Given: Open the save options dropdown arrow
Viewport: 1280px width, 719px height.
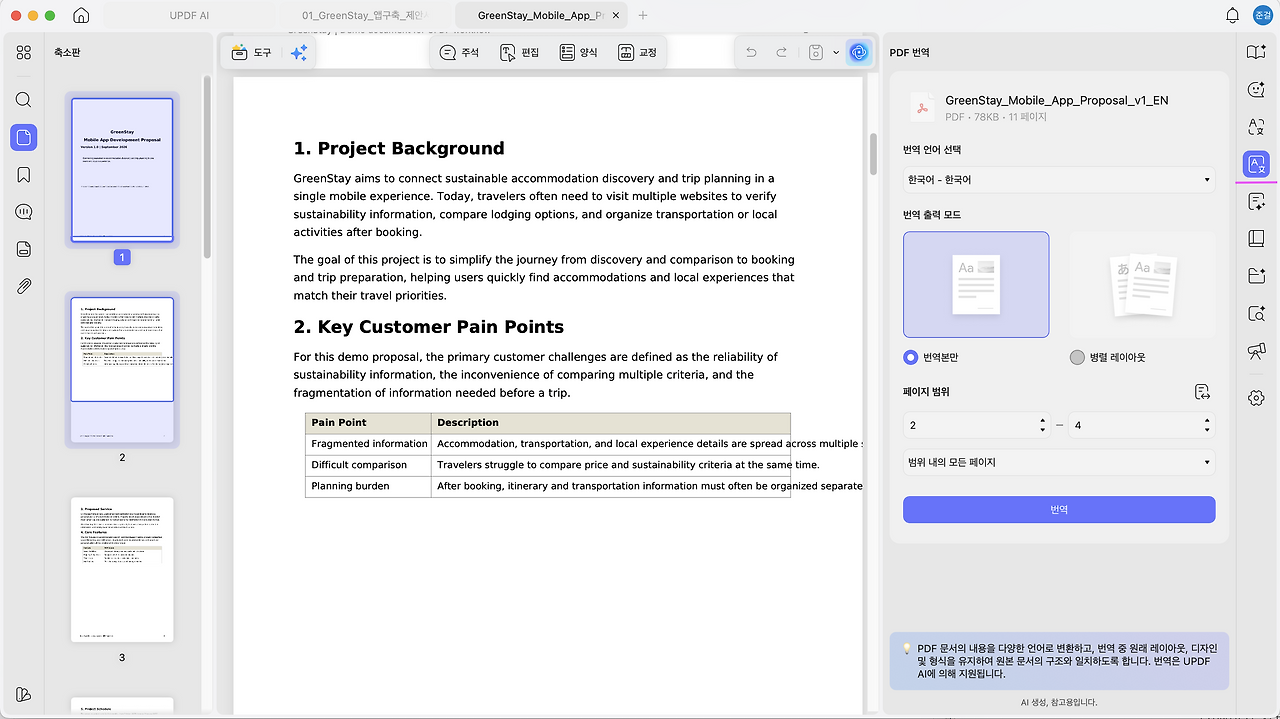Looking at the screenshot, I should point(836,52).
